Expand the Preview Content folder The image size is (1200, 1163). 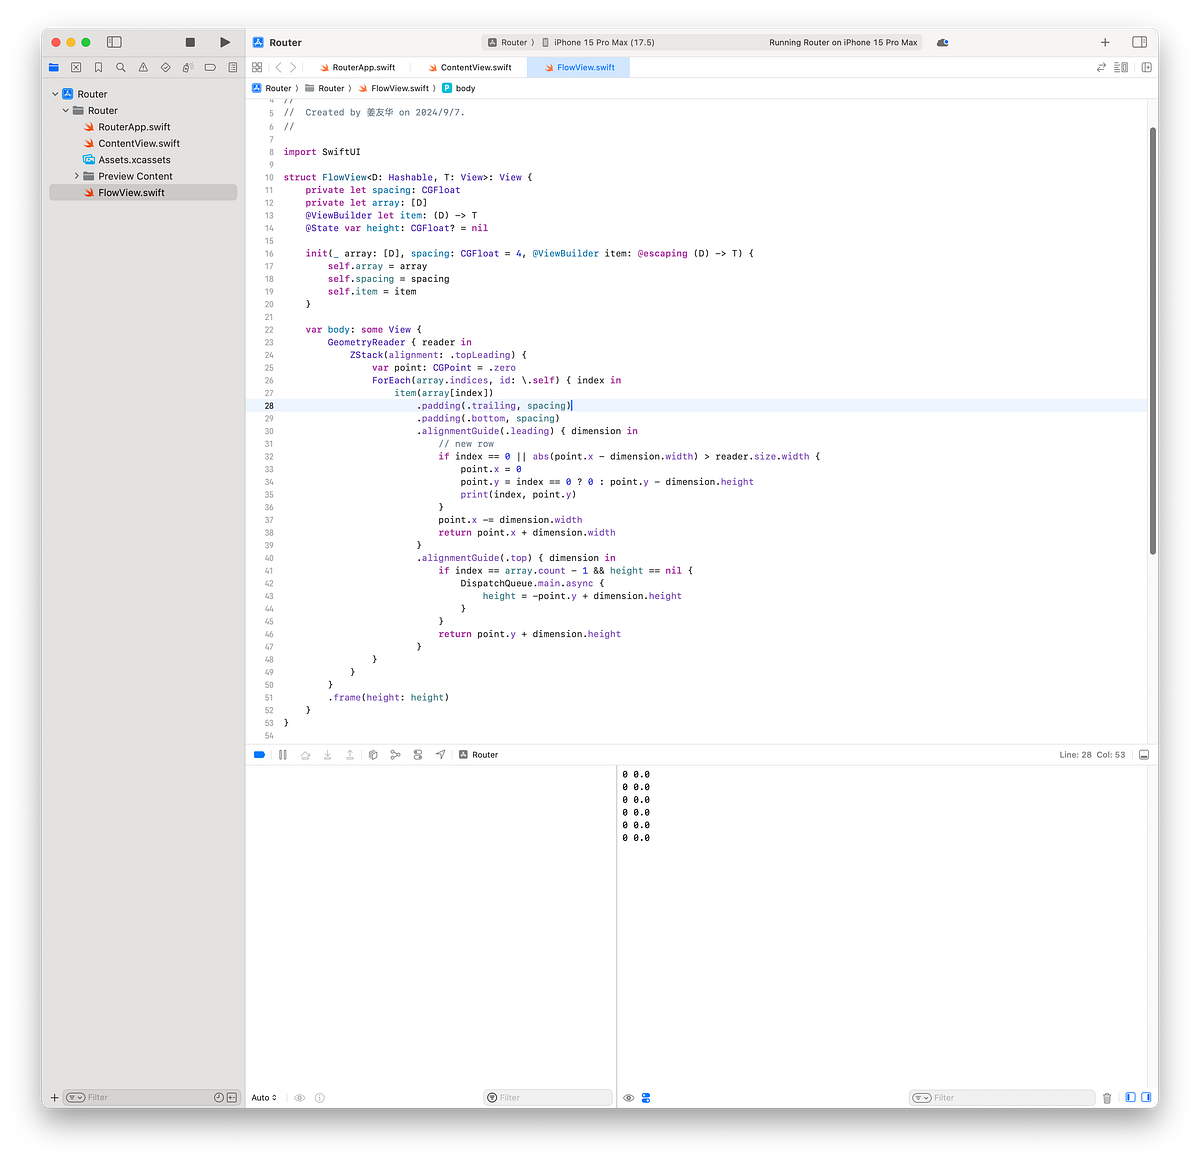pos(79,175)
